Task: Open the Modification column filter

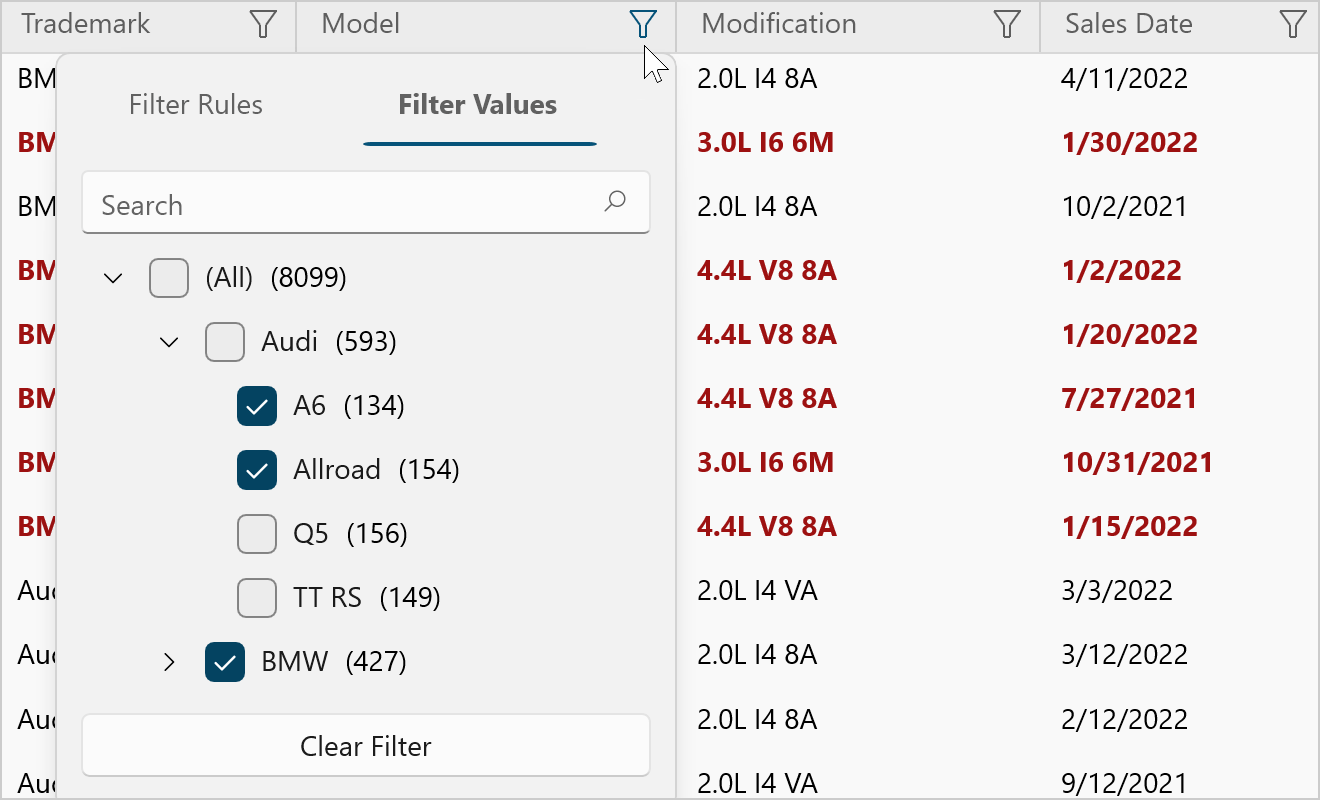Action: pos(1006,23)
